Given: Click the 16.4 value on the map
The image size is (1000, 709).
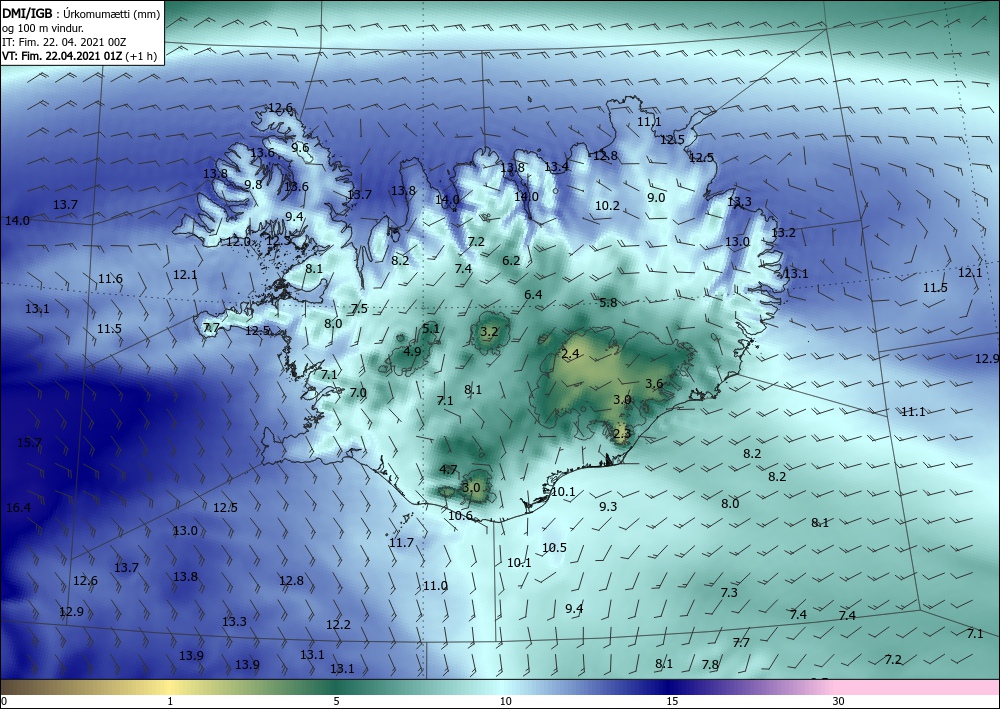Looking at the screenshot, I should pos(18,508).
